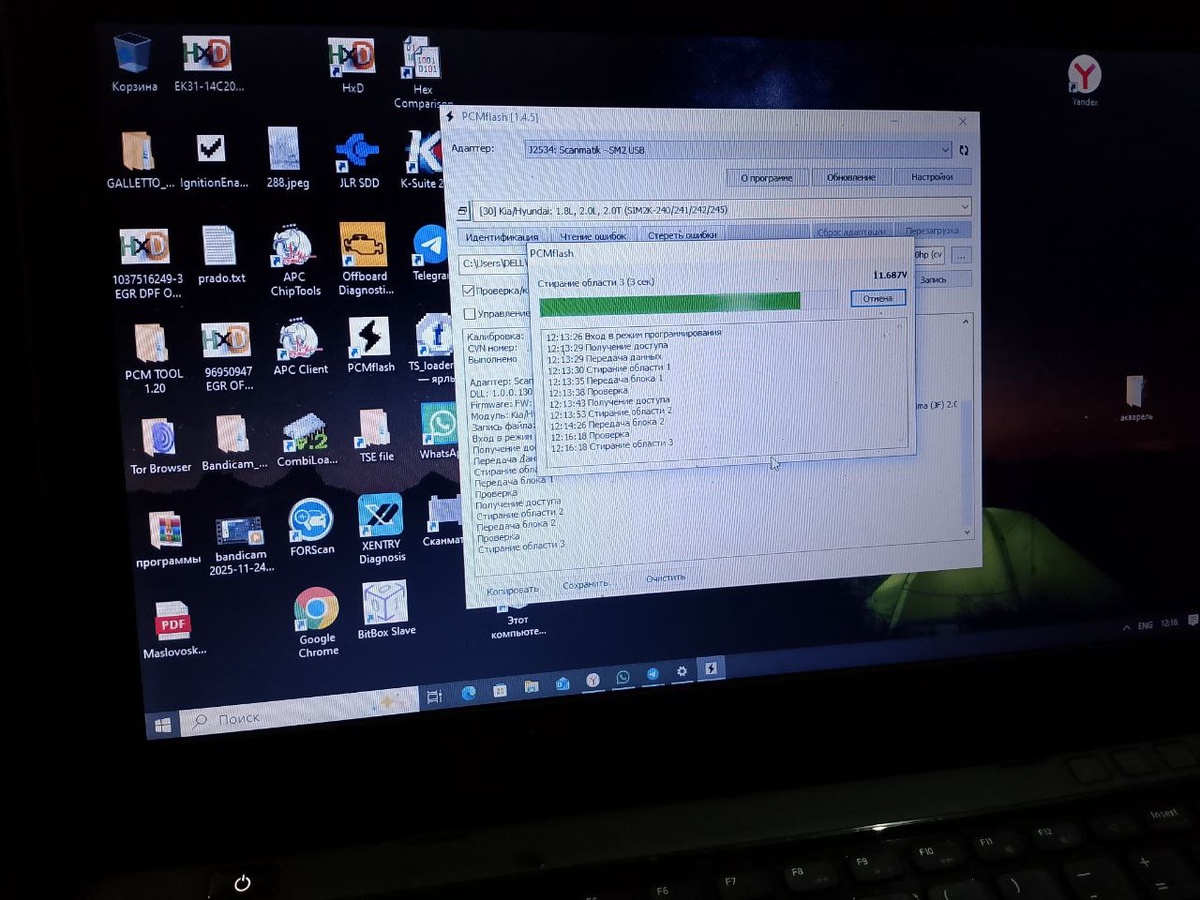Viewport: 1200px width, 900px height.
Task: Click the file browse ellipsis button
Action: pos(959,255)
